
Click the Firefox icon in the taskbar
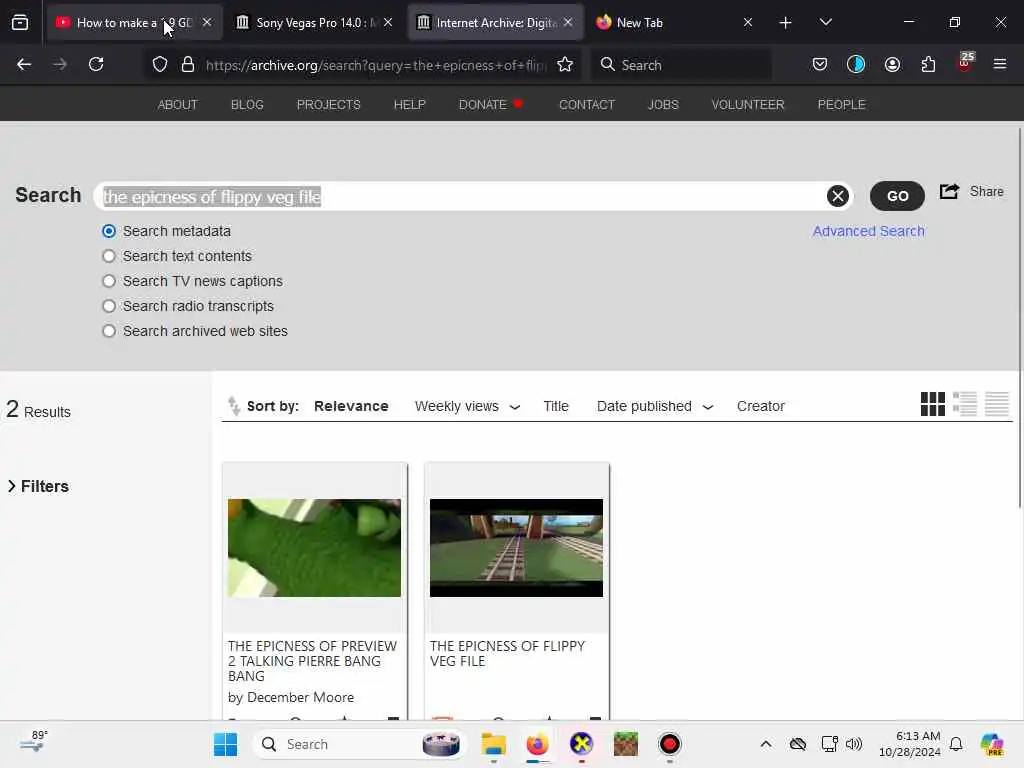[x=537, y=744]
